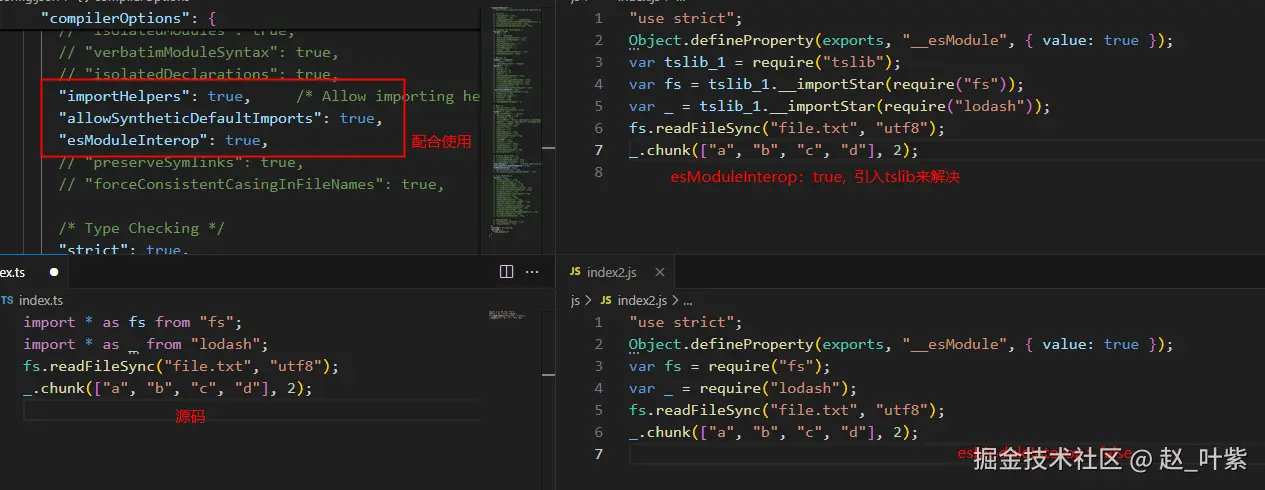Viewport: 1265px width, 490px height.
Task: Click the var fs = tslib_1.__importStar line
Action: (x=827, y=84)
